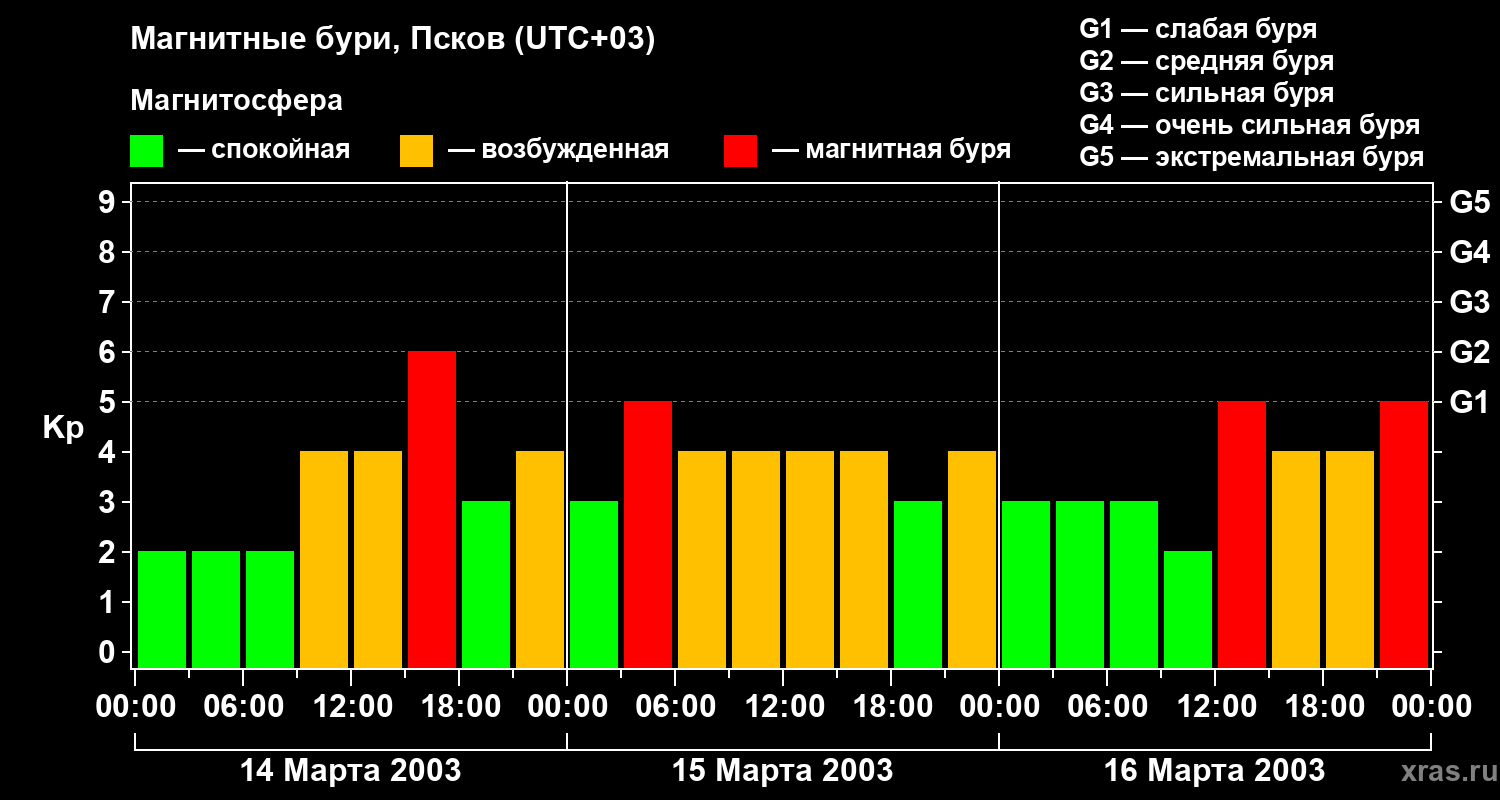Click the G2 label on the right axis
Viewport: 1500px width, 800px height.
(1469, 352)
